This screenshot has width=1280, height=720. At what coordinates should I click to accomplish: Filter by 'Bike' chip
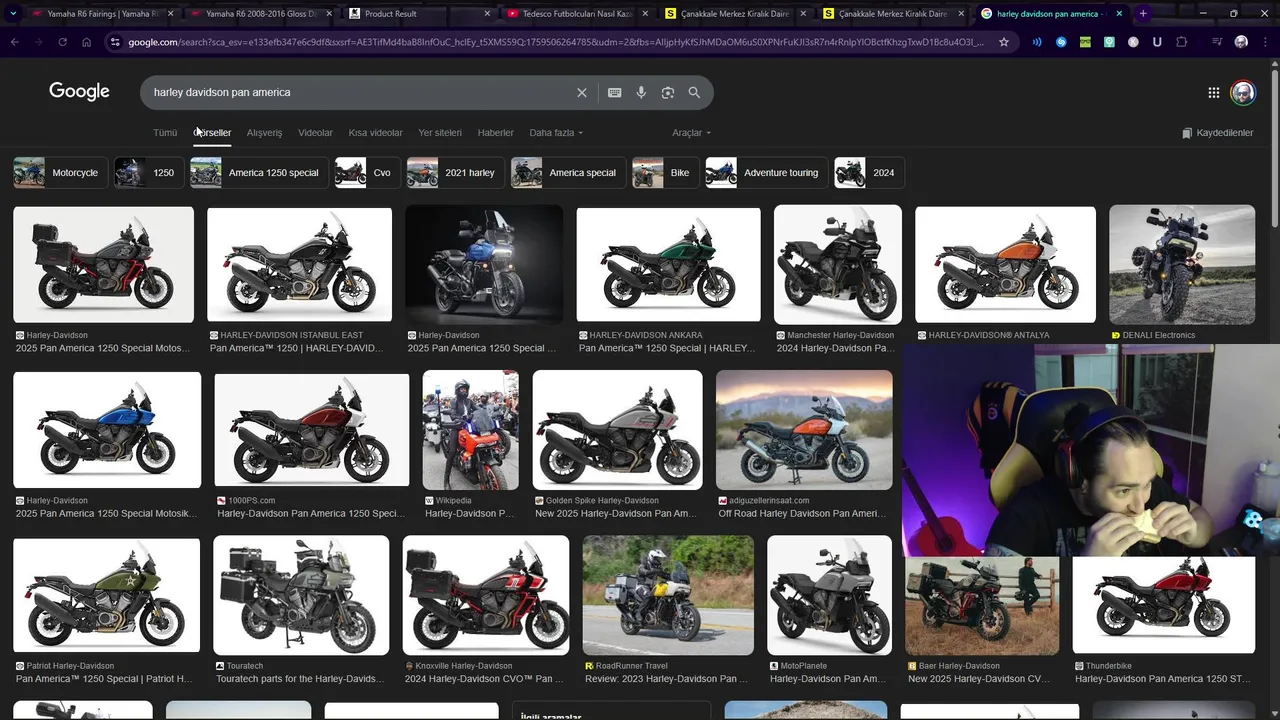pyautogui.click(x=665, y=173)
